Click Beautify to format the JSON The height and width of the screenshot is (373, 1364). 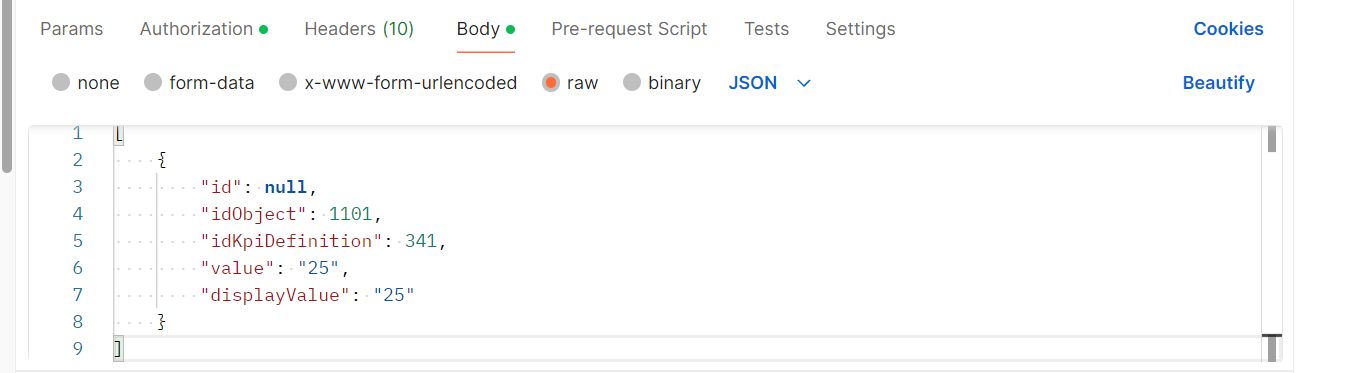[1218, 83]
